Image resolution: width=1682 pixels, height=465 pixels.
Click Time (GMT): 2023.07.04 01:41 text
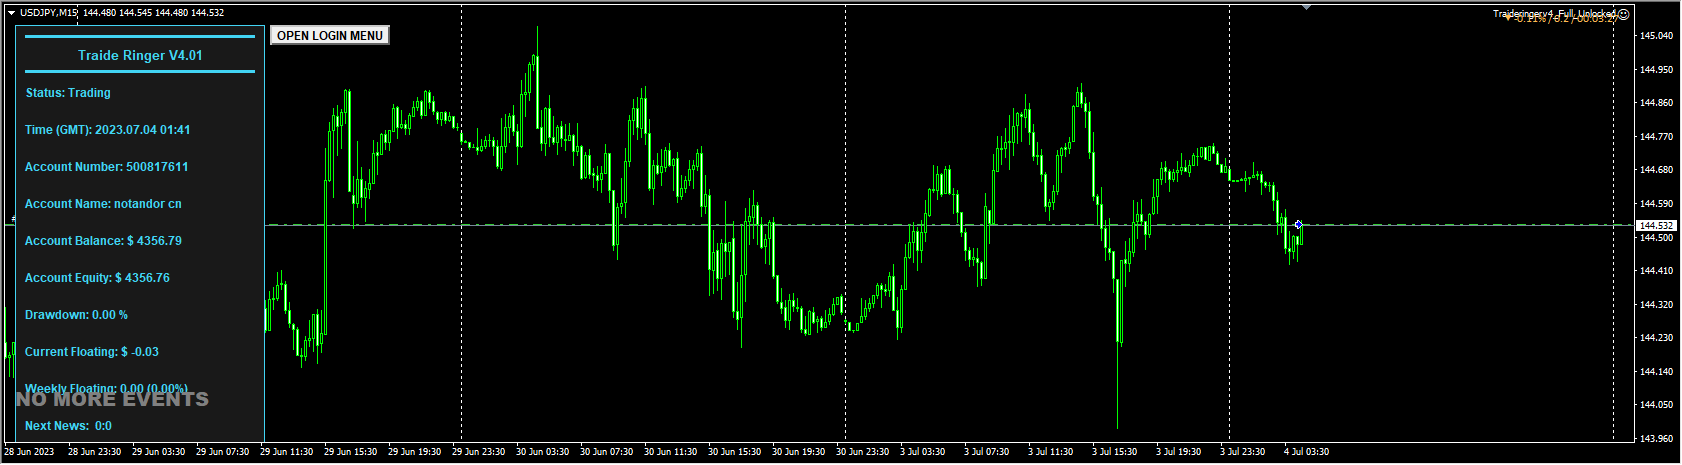pos(107,130)
